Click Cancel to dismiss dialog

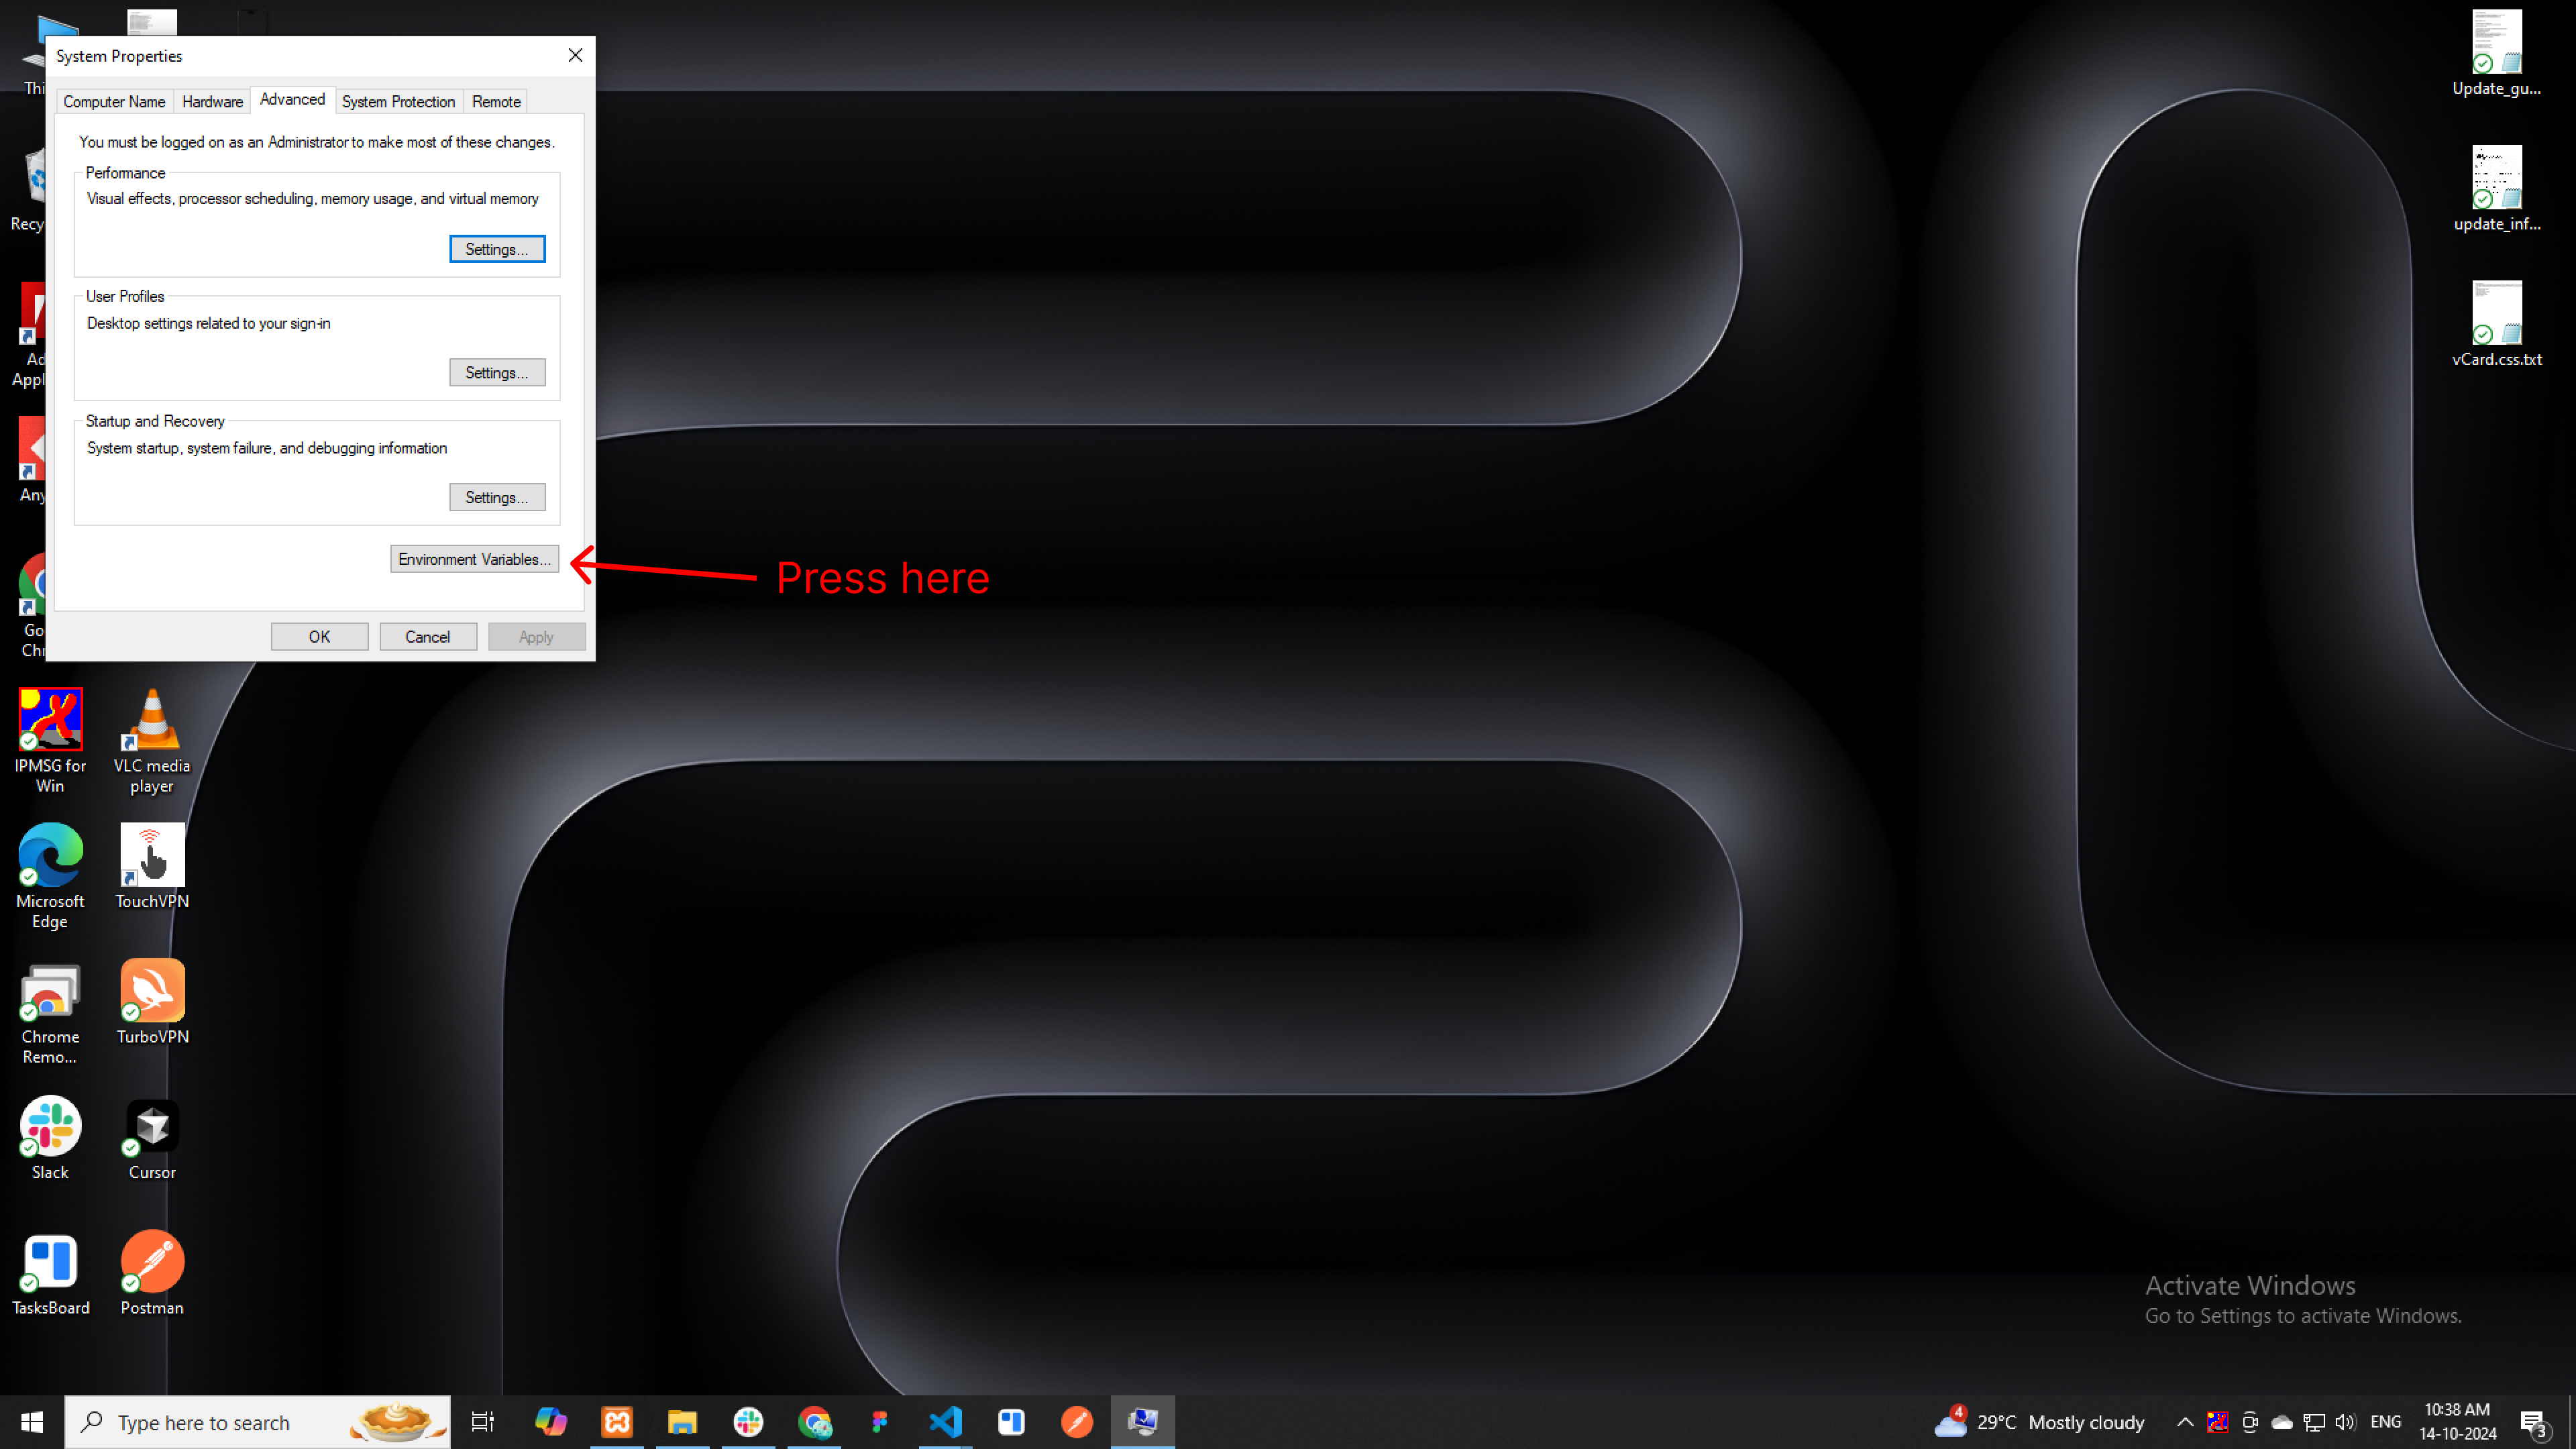point(427,637)
